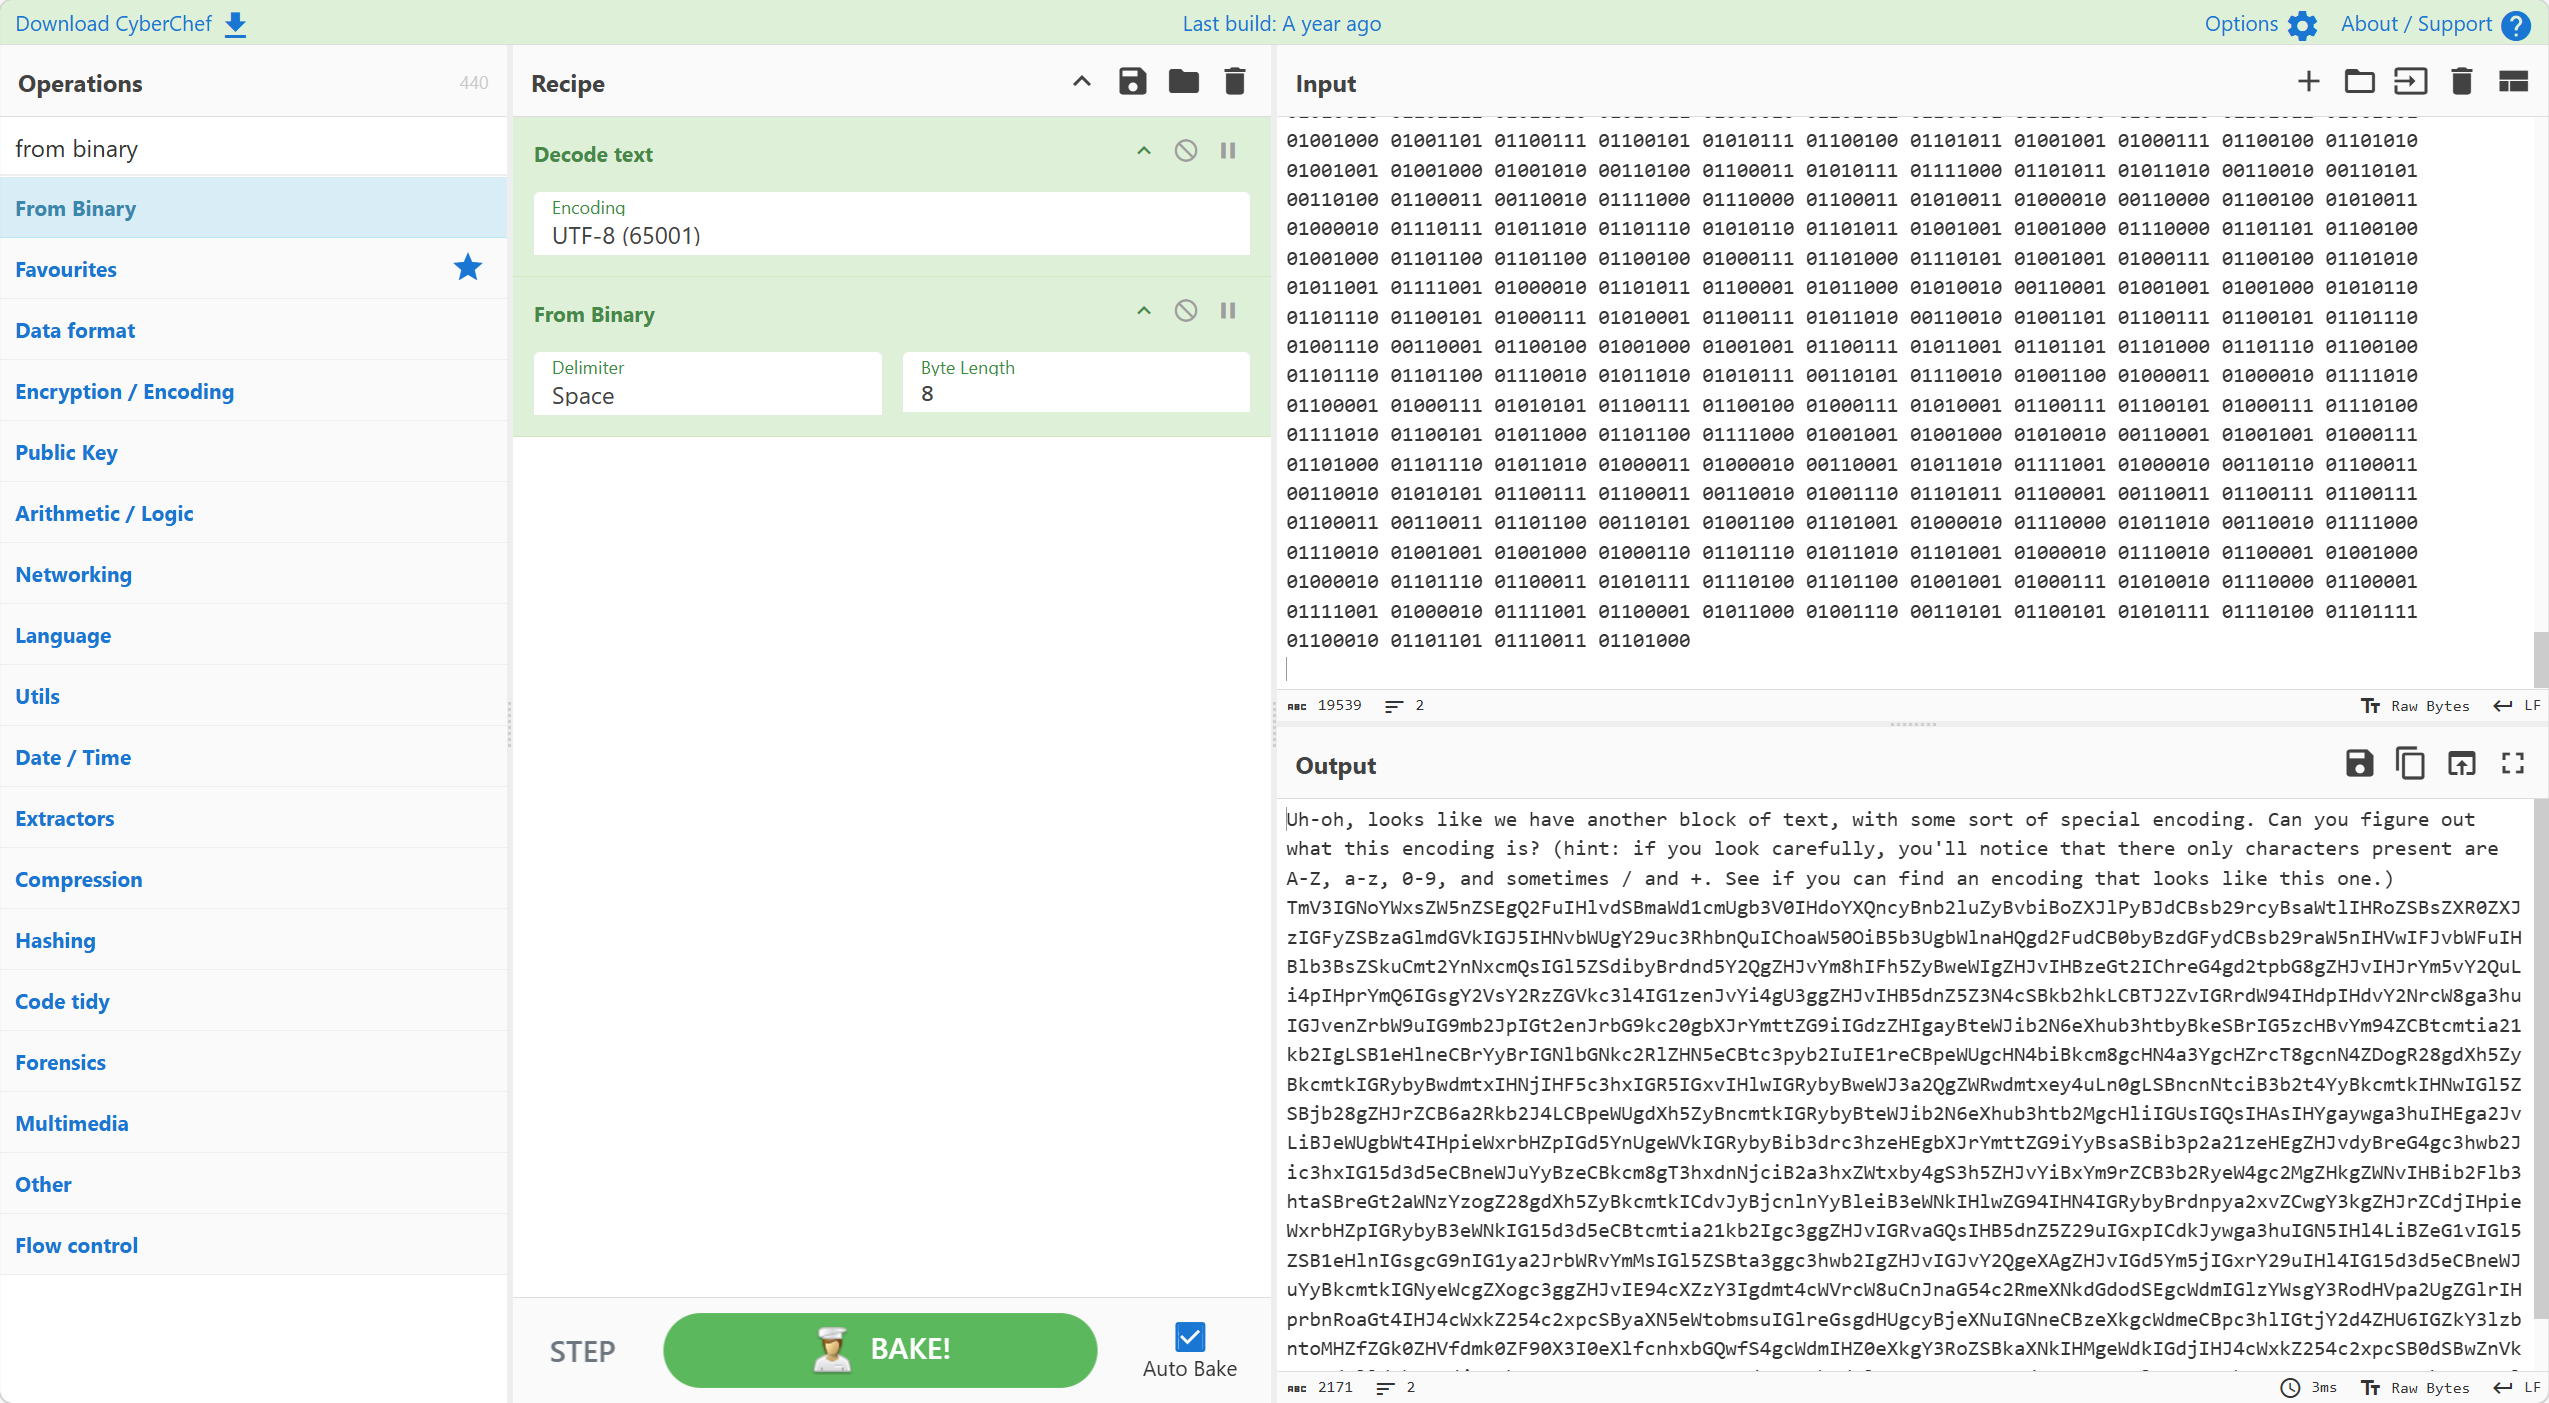Open the Encoding dropdown showing UTF-8

[x=890, y=224]
